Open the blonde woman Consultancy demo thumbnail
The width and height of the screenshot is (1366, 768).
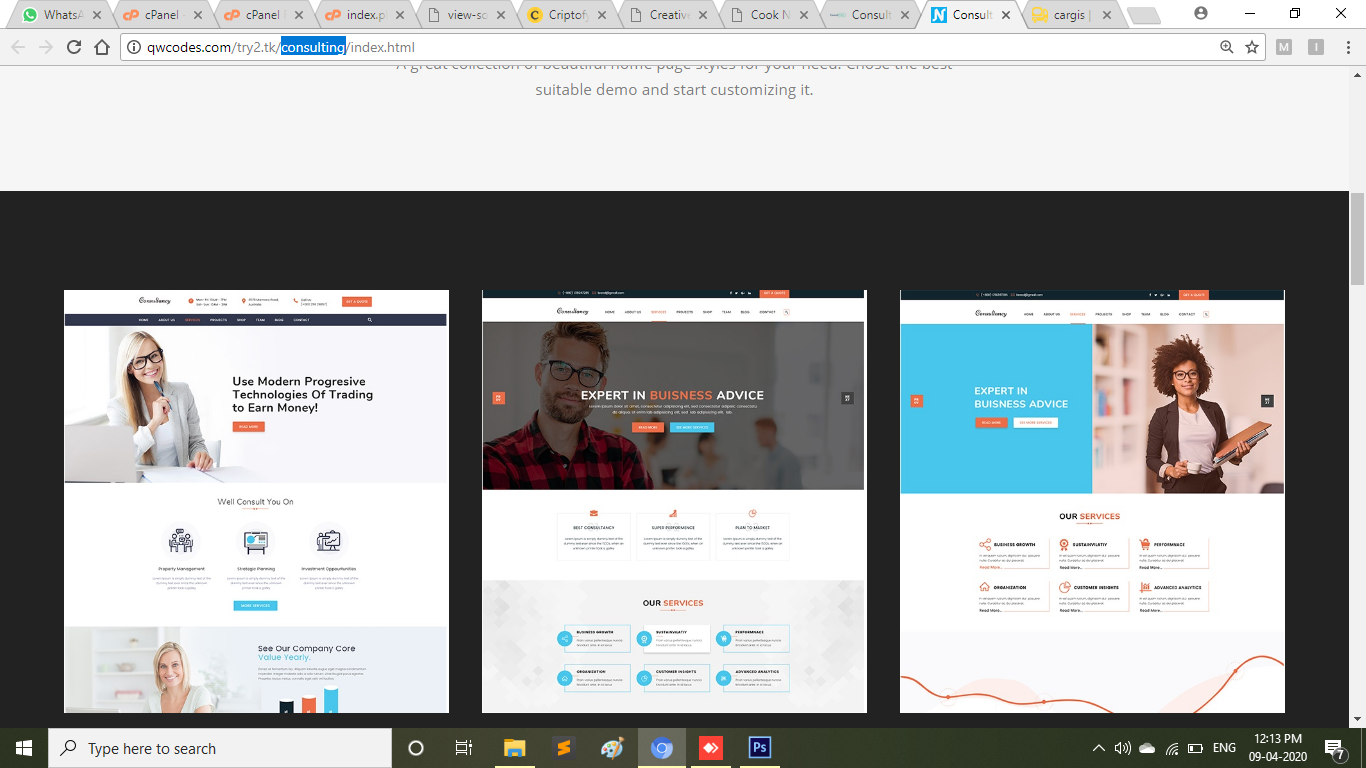256,501
